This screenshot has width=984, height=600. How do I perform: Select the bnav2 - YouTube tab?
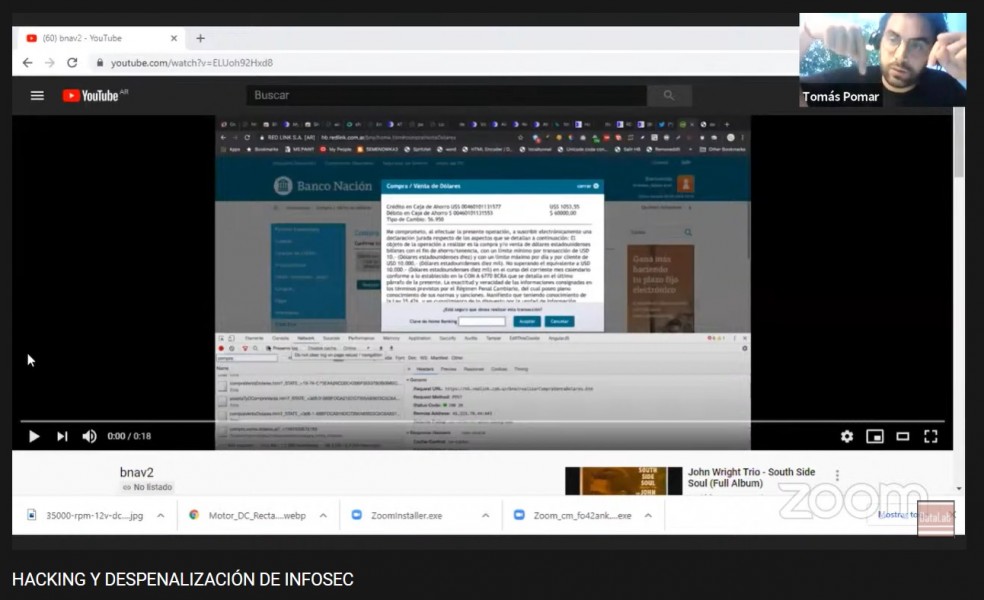tap(100, 38)
